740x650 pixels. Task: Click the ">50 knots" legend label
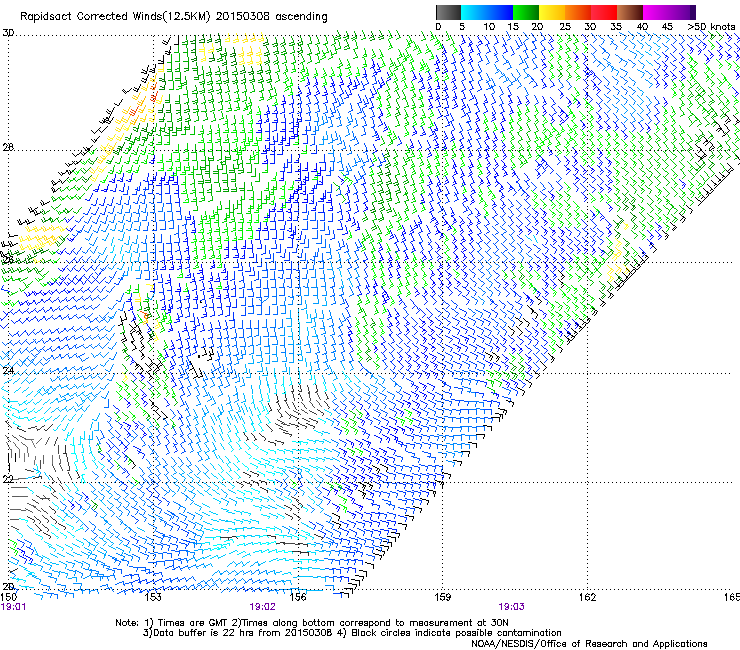point(711,26)
